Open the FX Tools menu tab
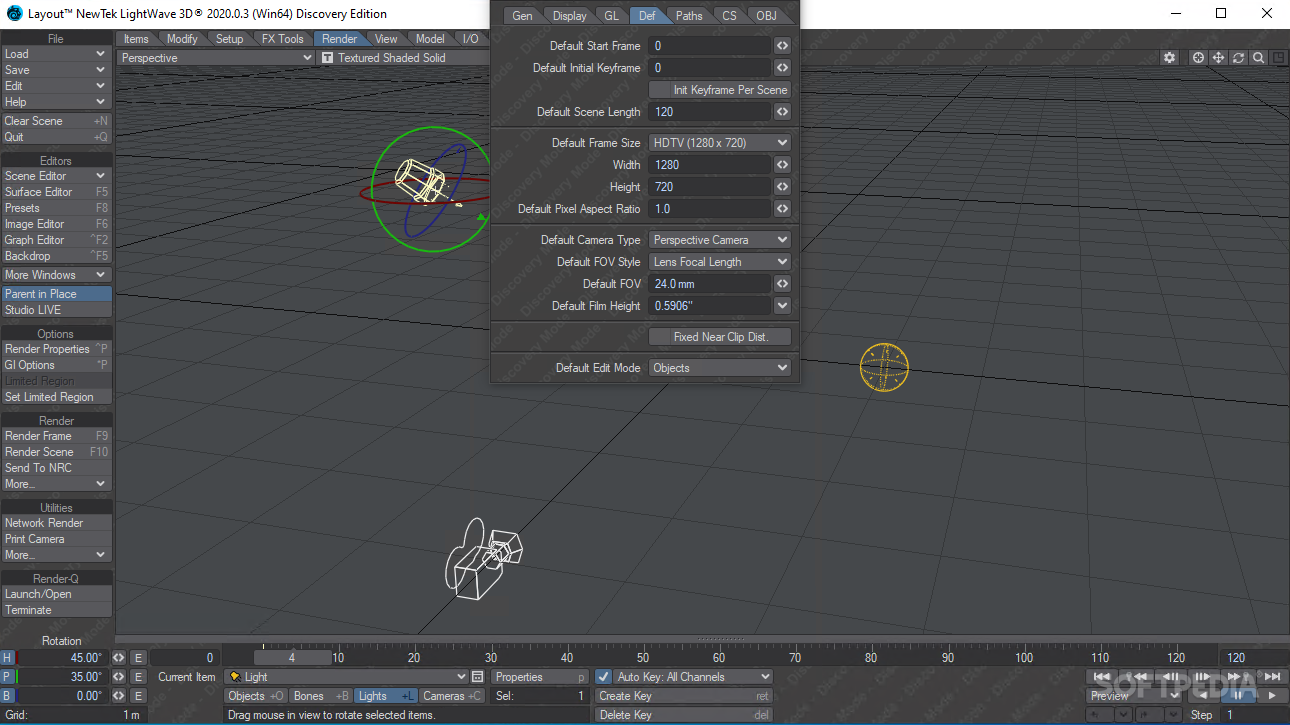Screen dimensions: 1290x725 283,39
